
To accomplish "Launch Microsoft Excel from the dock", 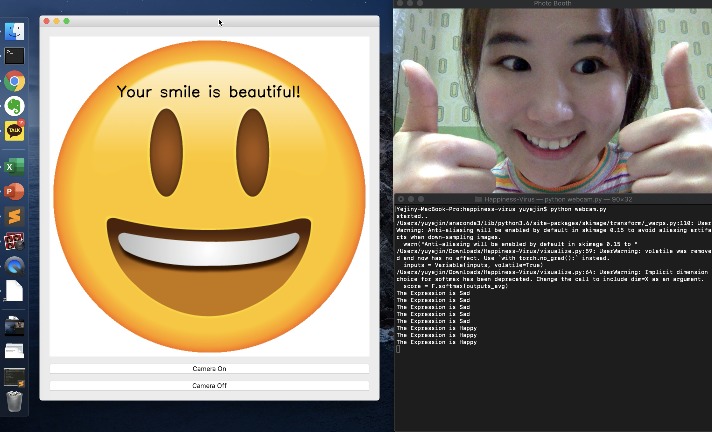I will [x=15, y=167].
